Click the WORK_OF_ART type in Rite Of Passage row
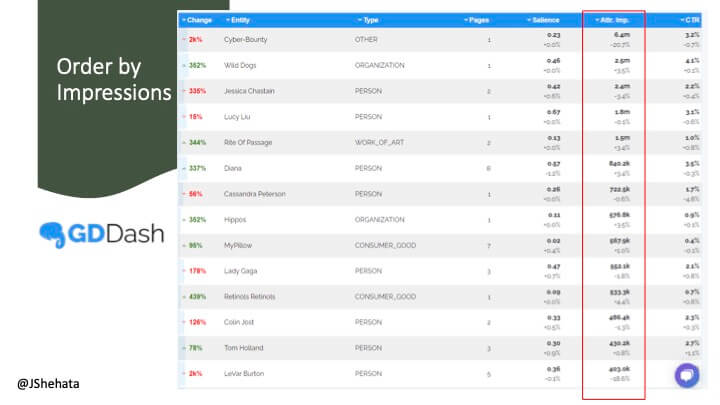Image resolution: width=720 pixels, height=405 pixels. coord(379,142)
